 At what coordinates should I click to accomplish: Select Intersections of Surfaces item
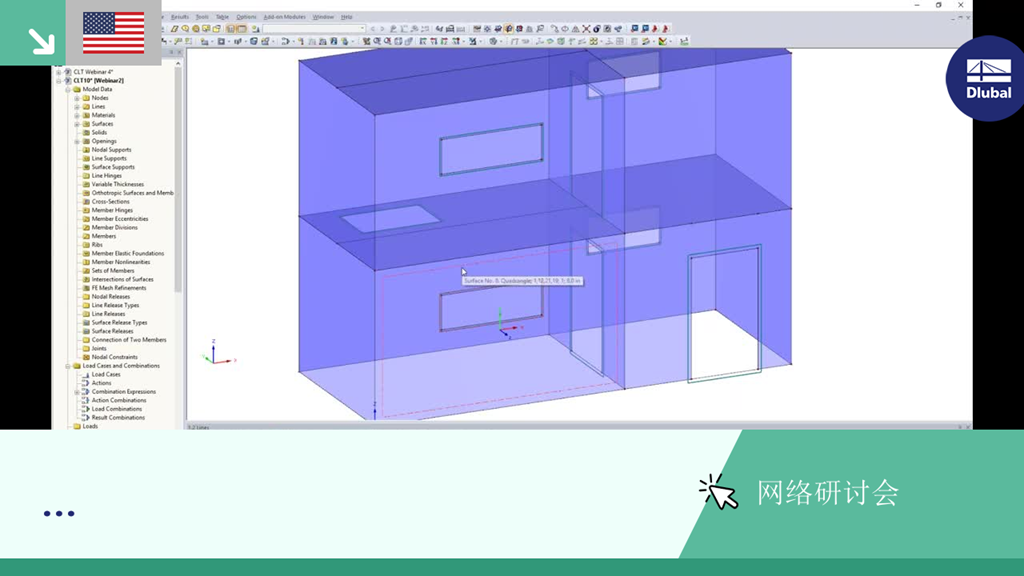pos(122,279)
